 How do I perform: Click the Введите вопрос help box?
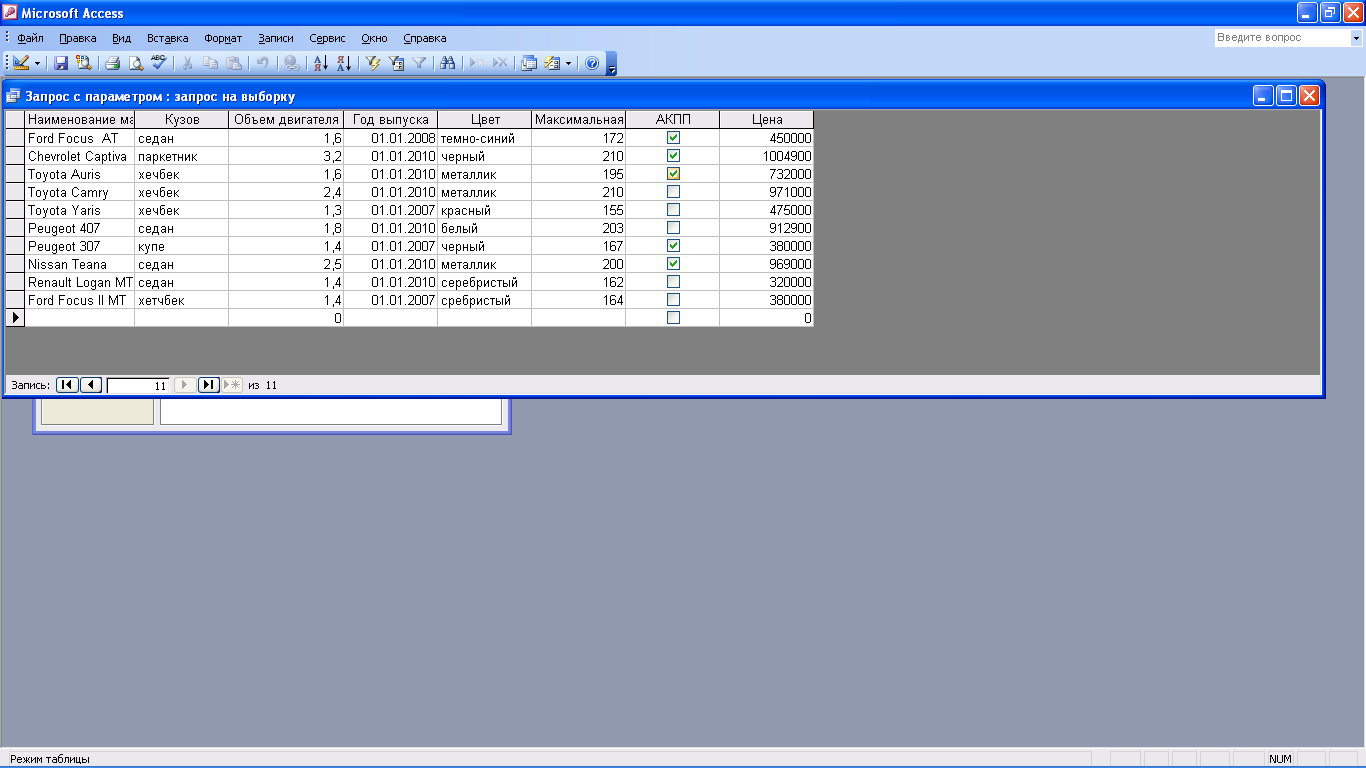(x=1282, y=38)
